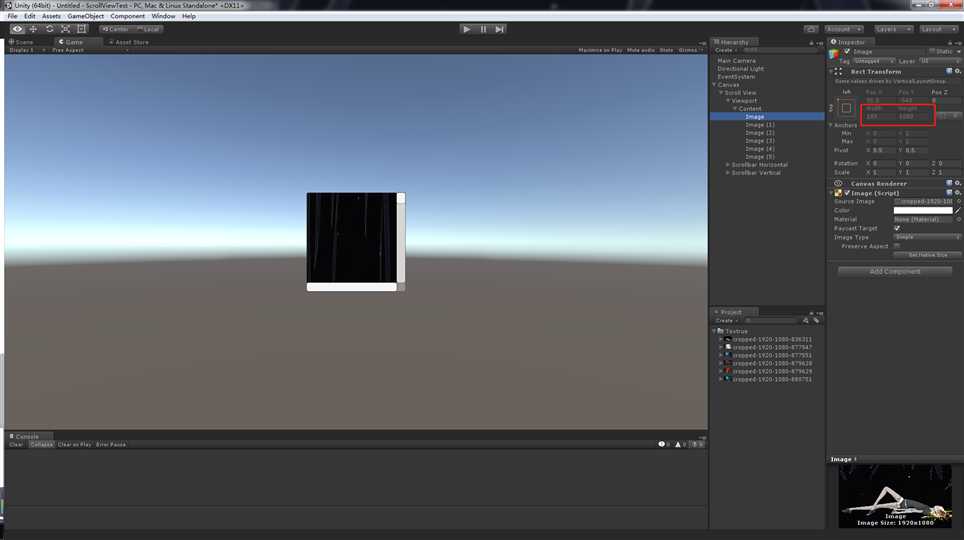Viewport: 964px width, 540px height.
Task: Open the Material object picker circle
Action: 958,220
